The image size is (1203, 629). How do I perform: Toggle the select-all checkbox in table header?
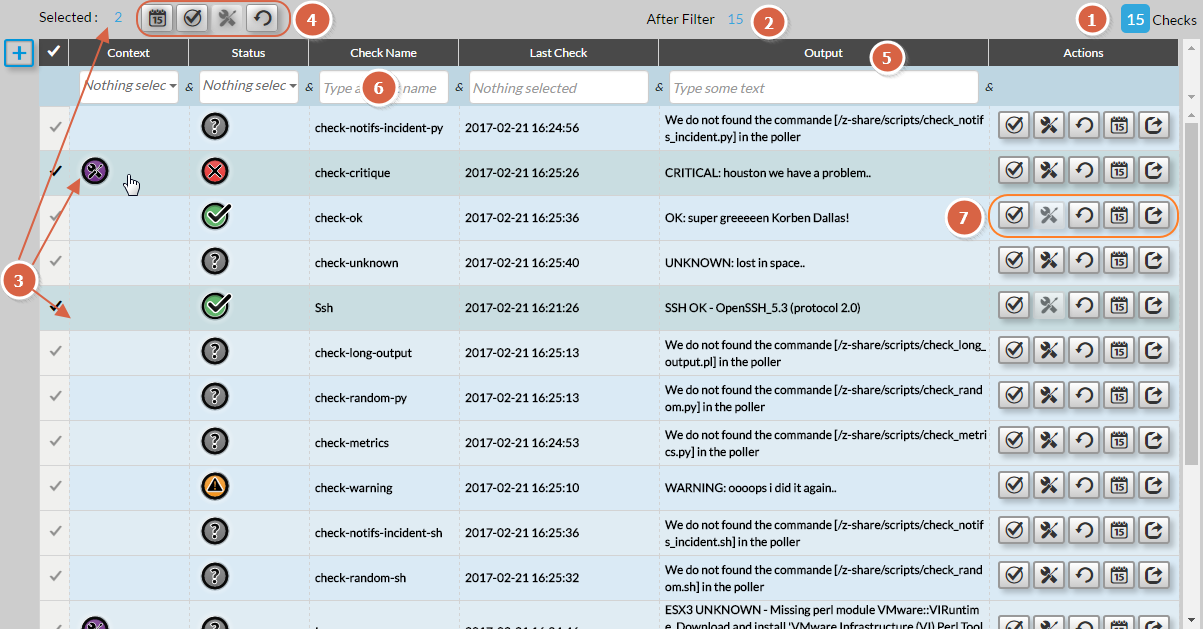[x=54, y=52]
